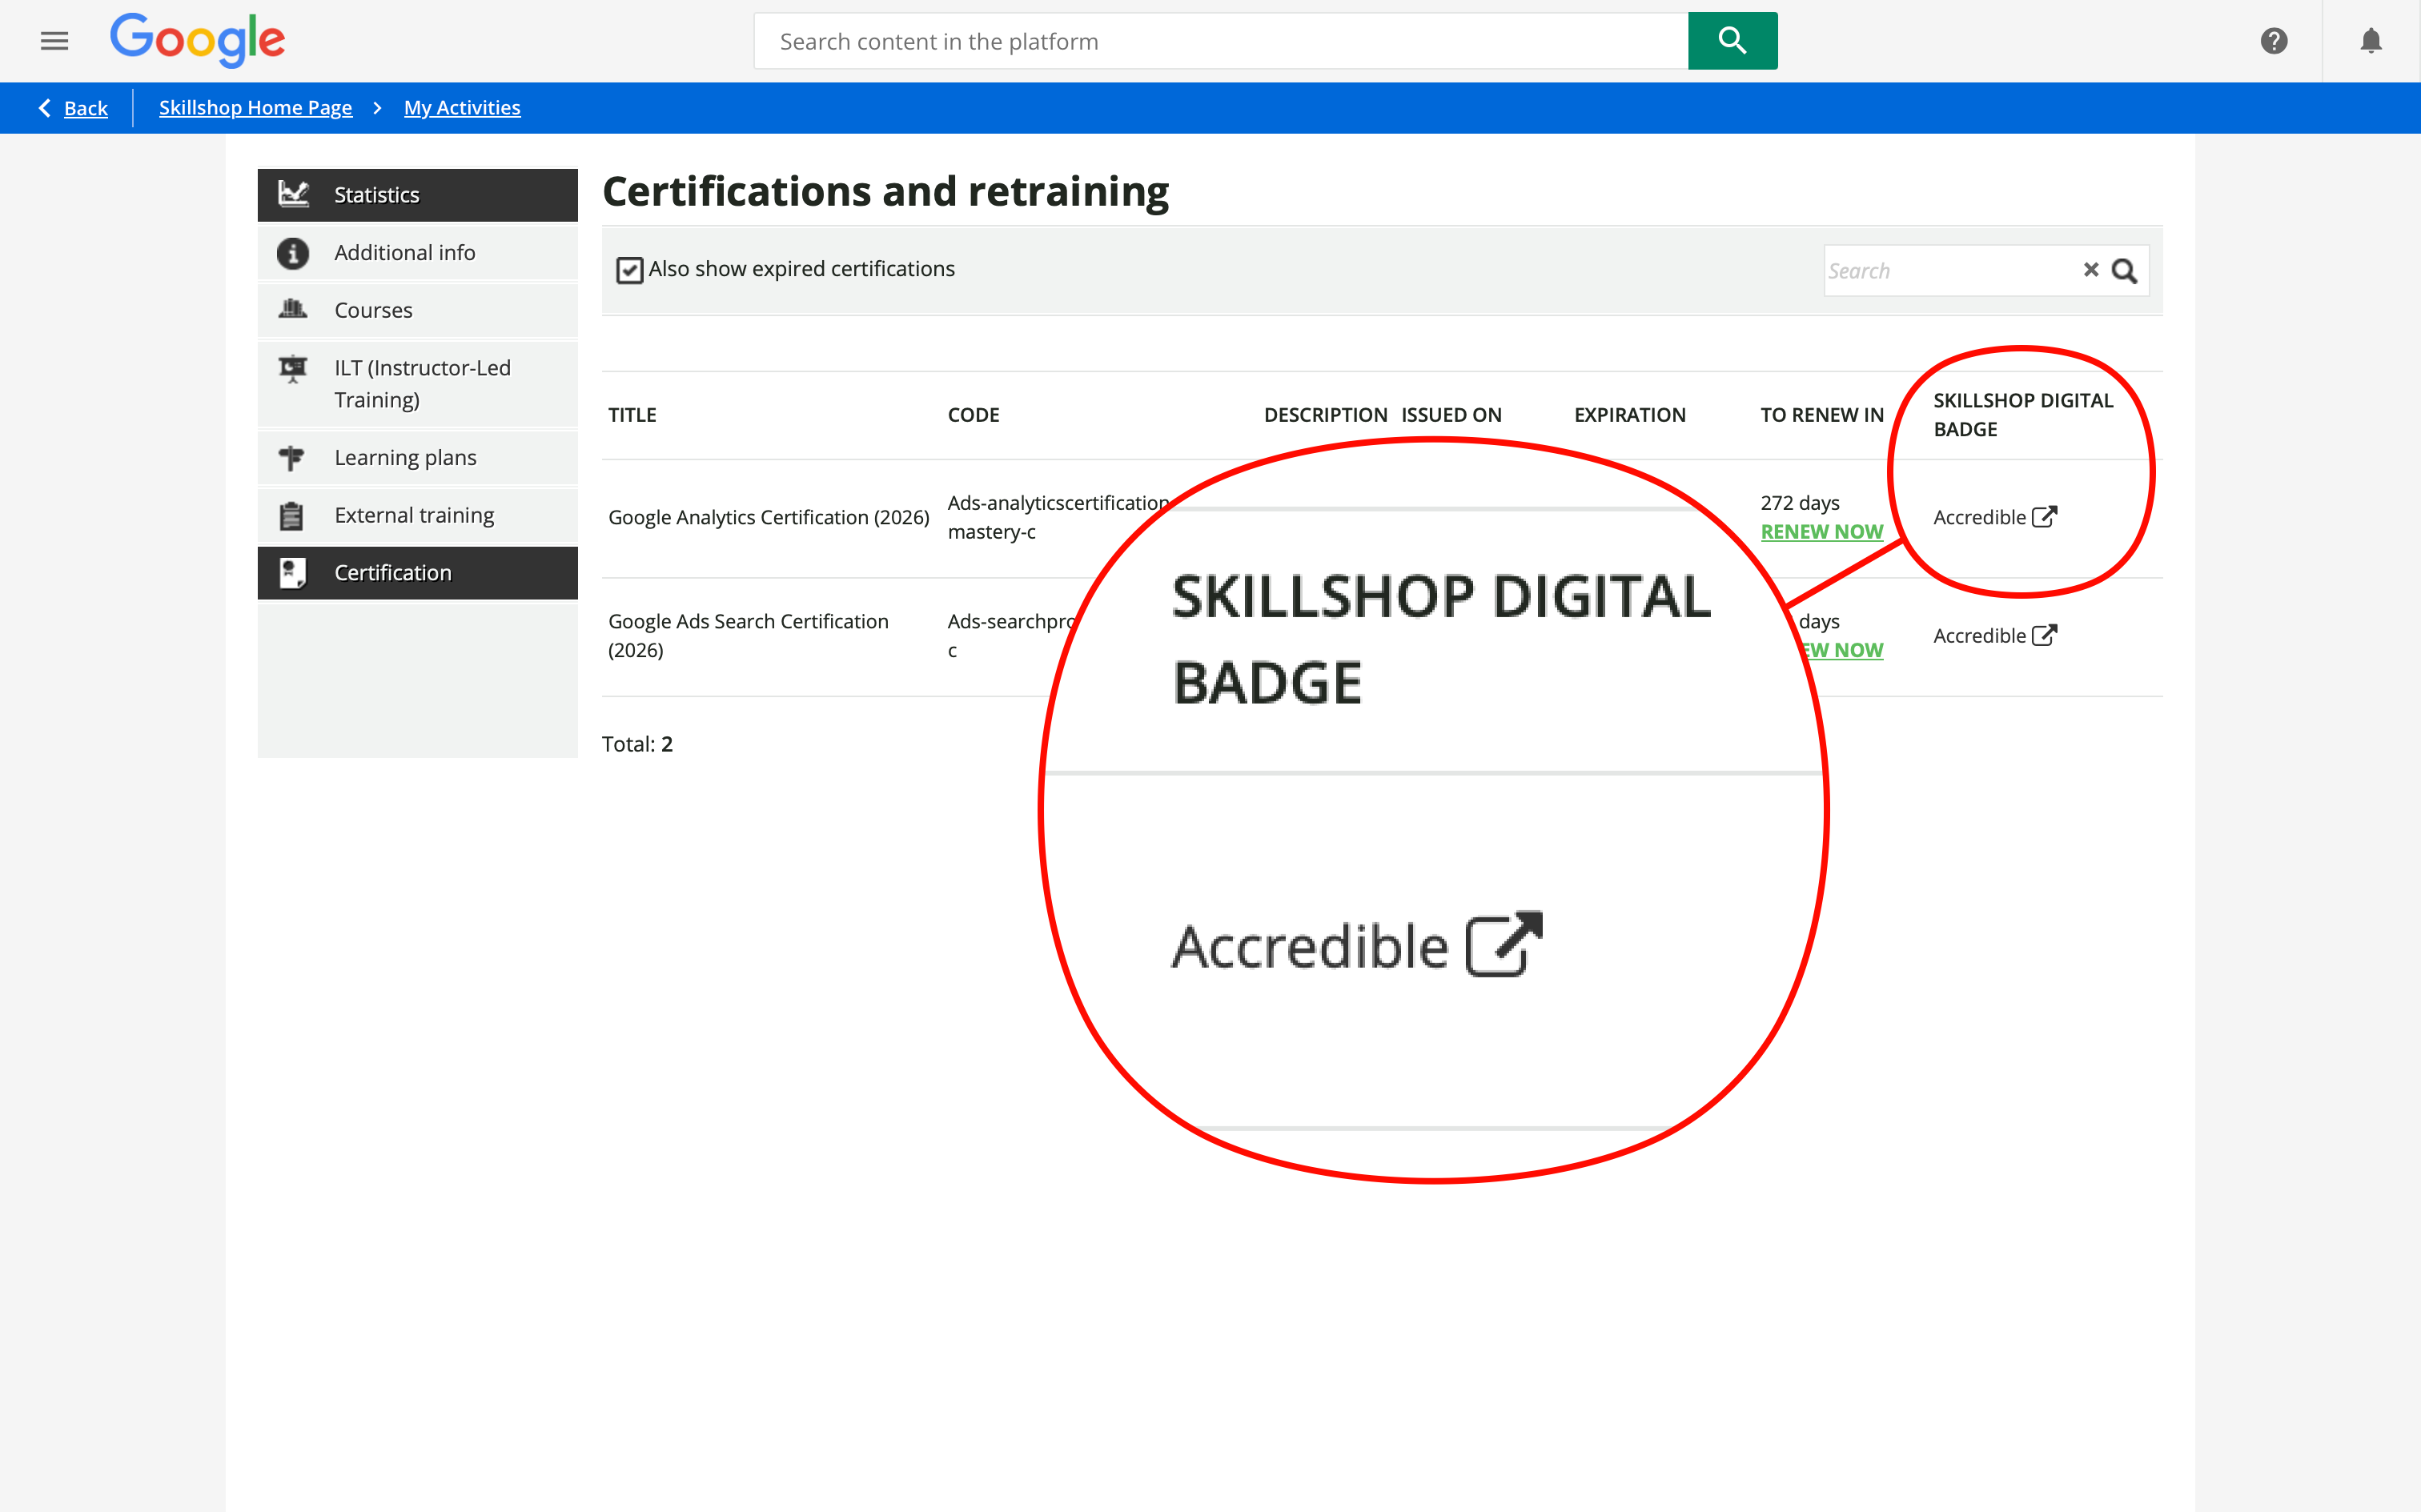Open Accredible link for Google Ads Search Certification
Image resolution: width=2421 pixels, height=1512 pixels.
(1979, 636)
